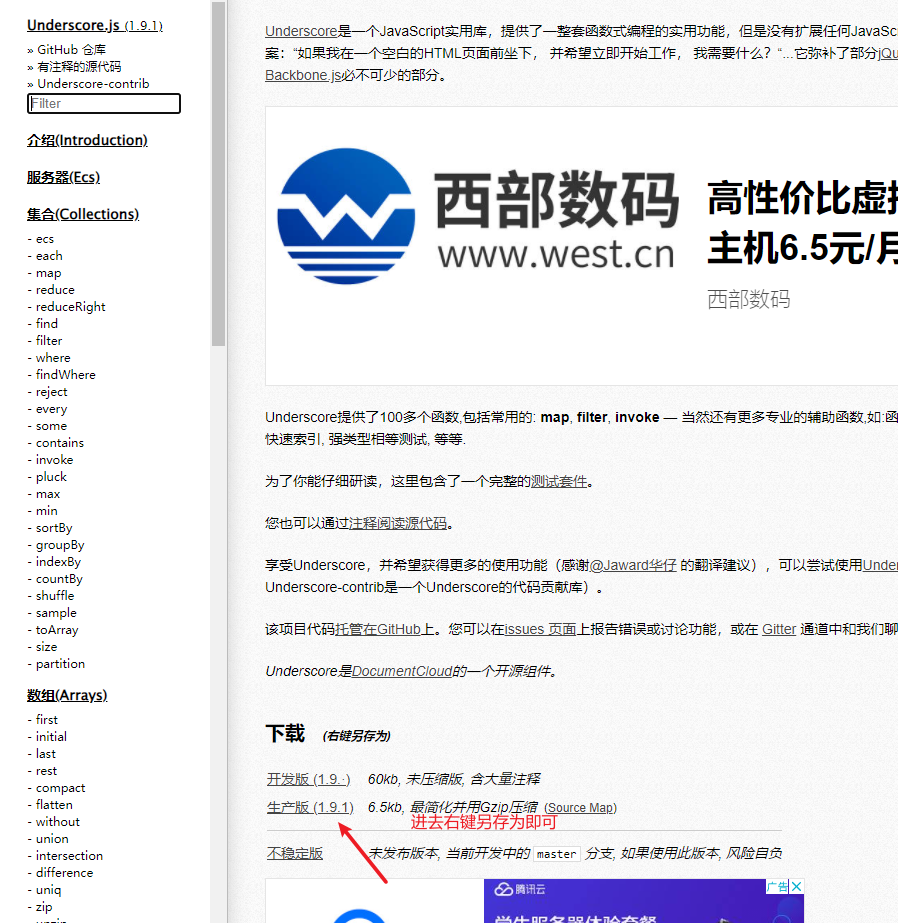Open the Source Map link
Viewport: 898px width, 923px height.
click(x=580, y=808)
